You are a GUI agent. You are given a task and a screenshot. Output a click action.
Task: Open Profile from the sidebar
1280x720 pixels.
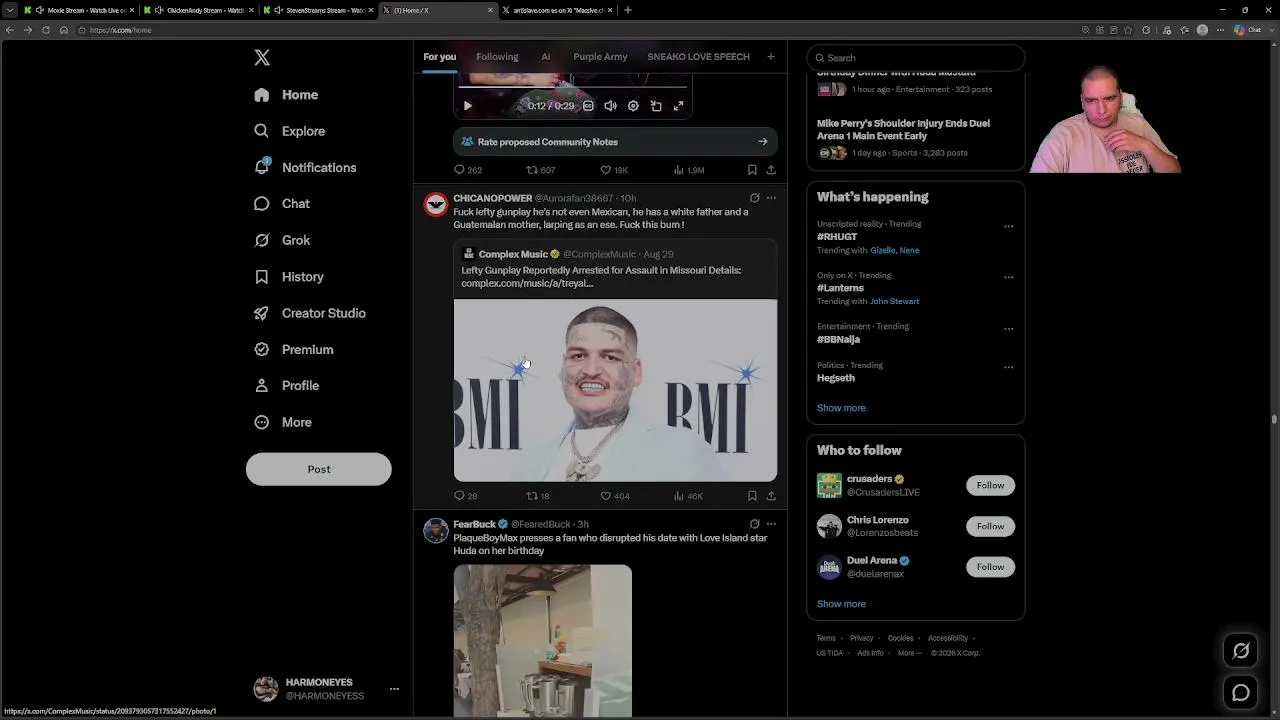pos(287,386)
